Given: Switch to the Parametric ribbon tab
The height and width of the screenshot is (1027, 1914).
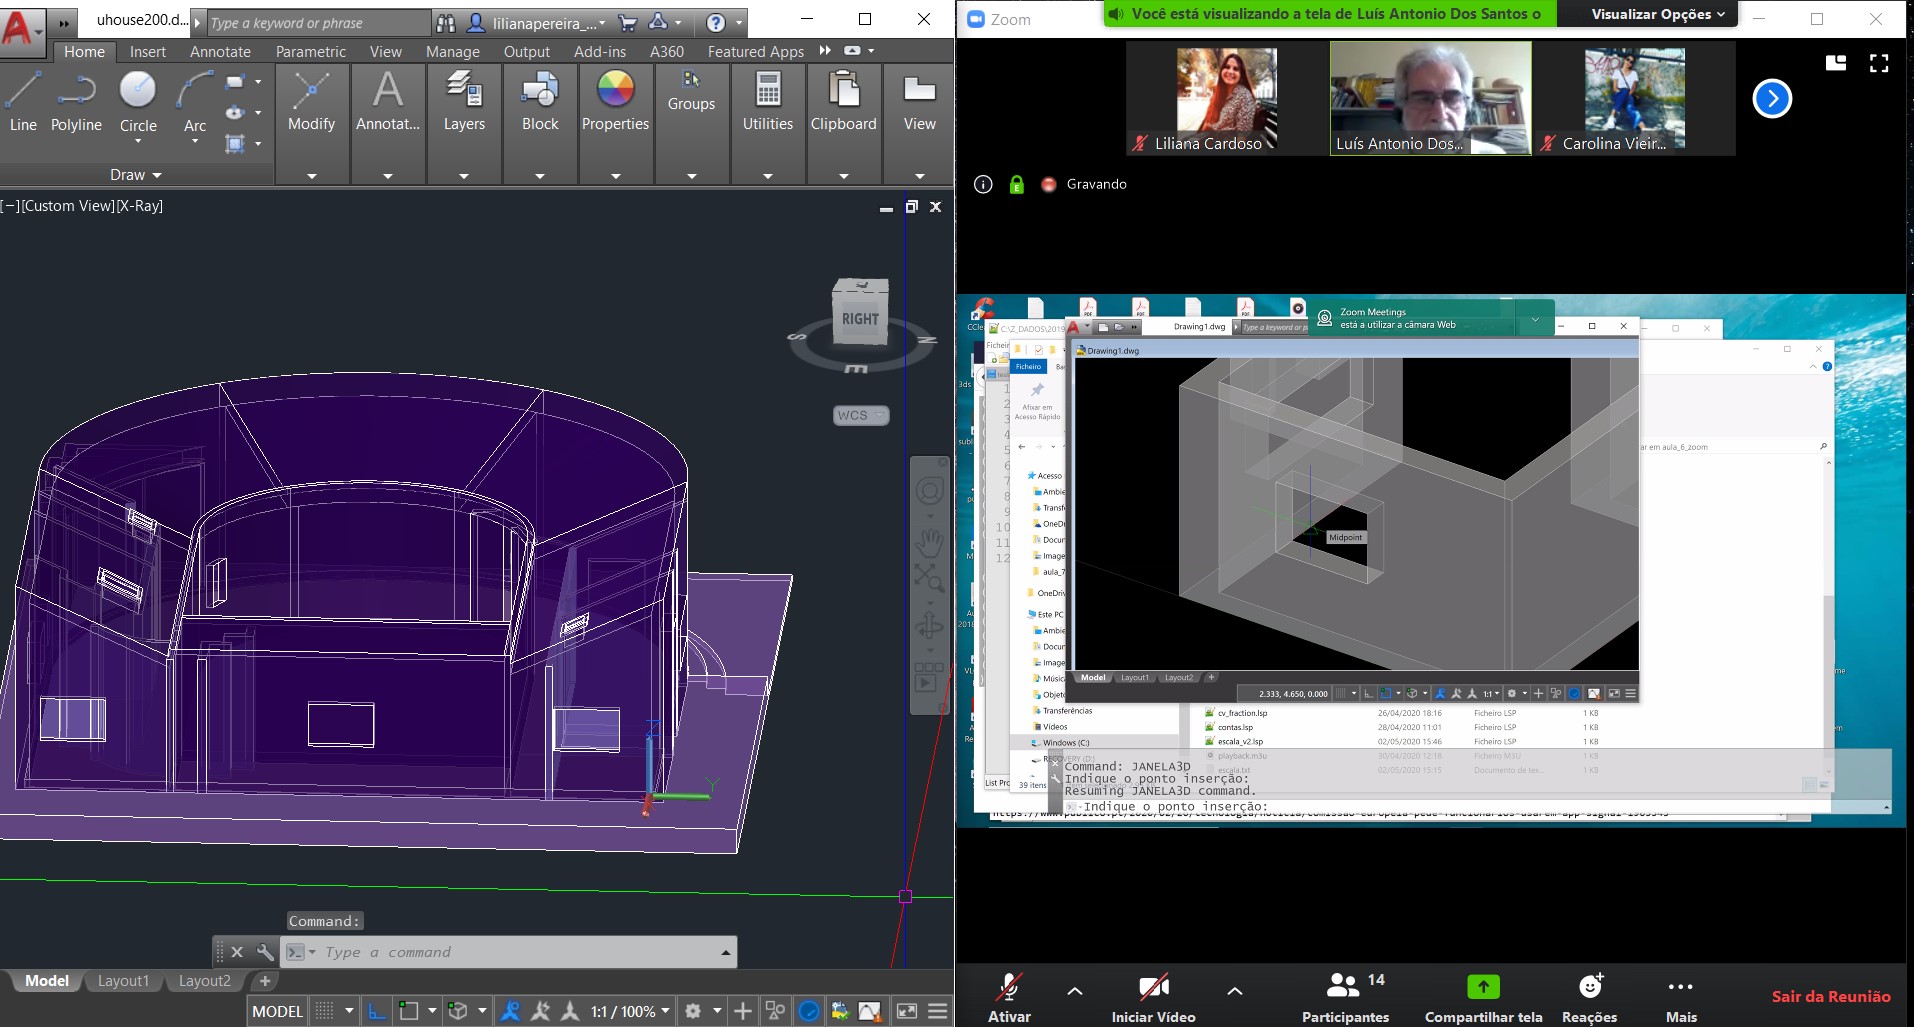Looking at the screenshot, I should coord(311,52).
